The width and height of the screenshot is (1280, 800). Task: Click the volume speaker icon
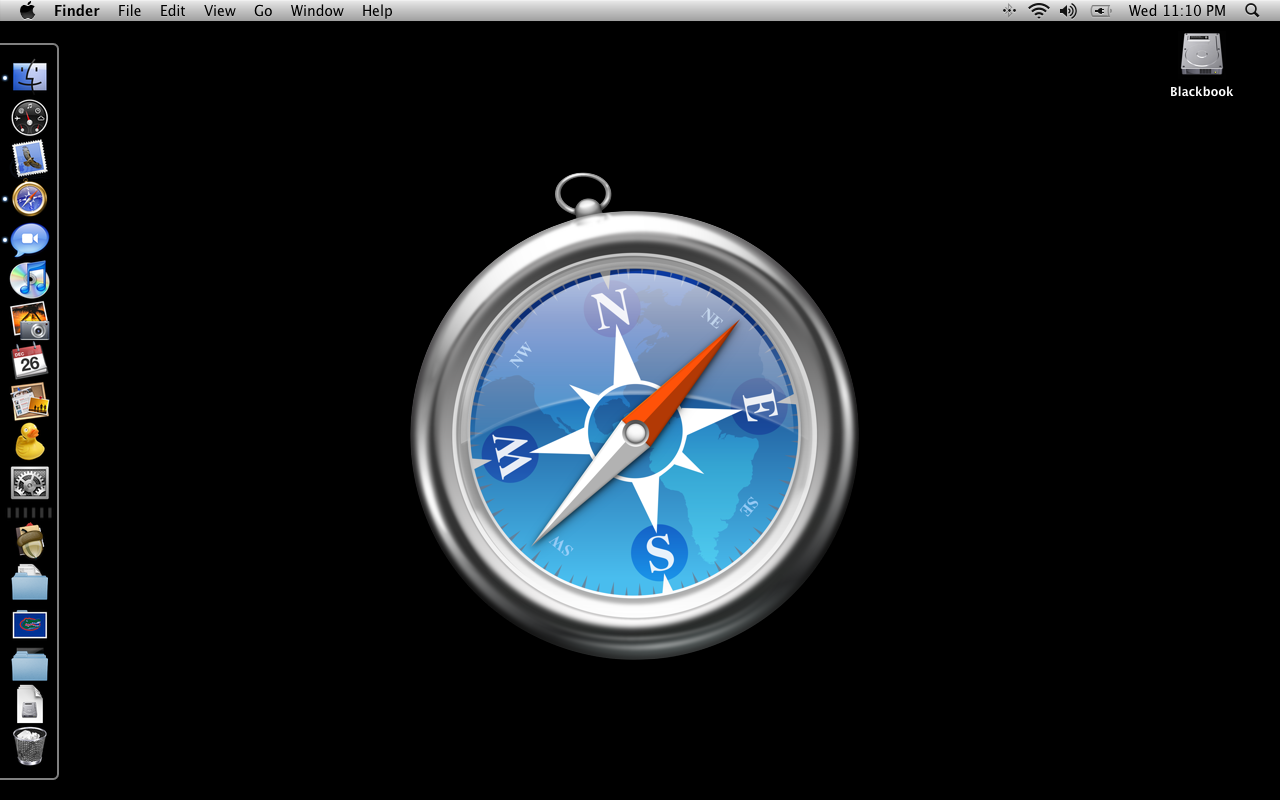click(x=1069, y=11)
